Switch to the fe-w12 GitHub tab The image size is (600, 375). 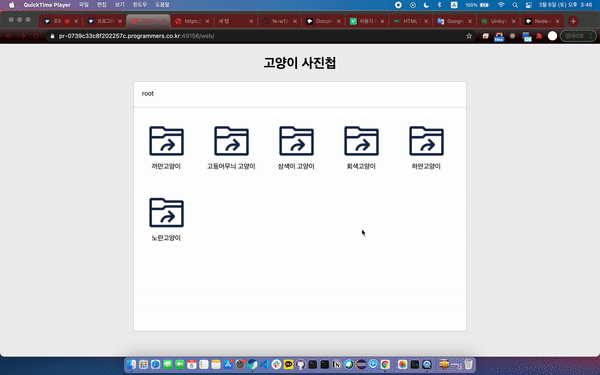[280, 21]
